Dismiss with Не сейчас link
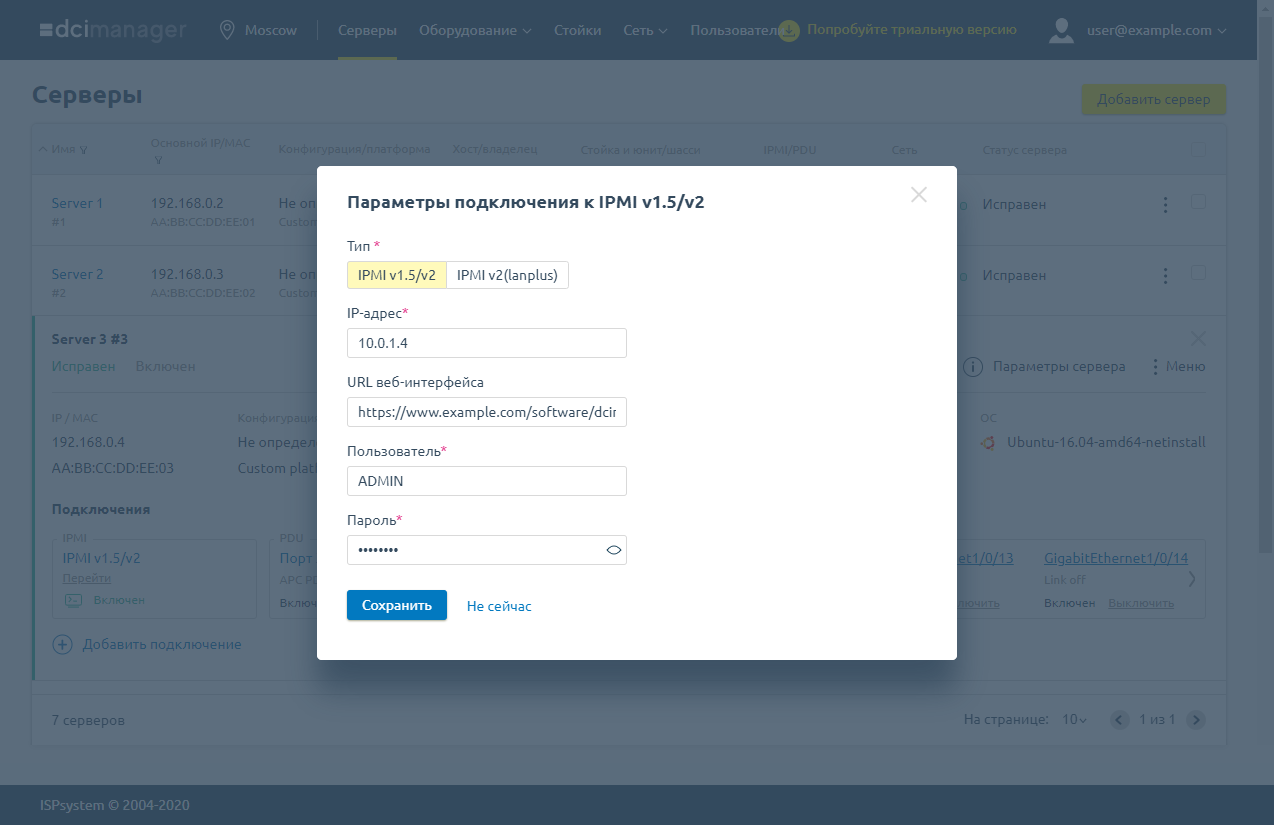This screenshot has width=1274, height=825. 499,606
